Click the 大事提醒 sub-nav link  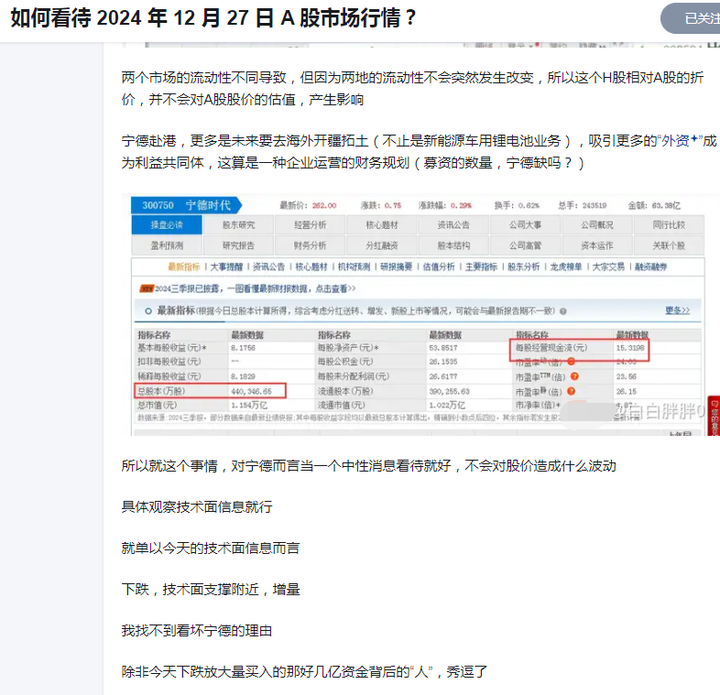226,267
